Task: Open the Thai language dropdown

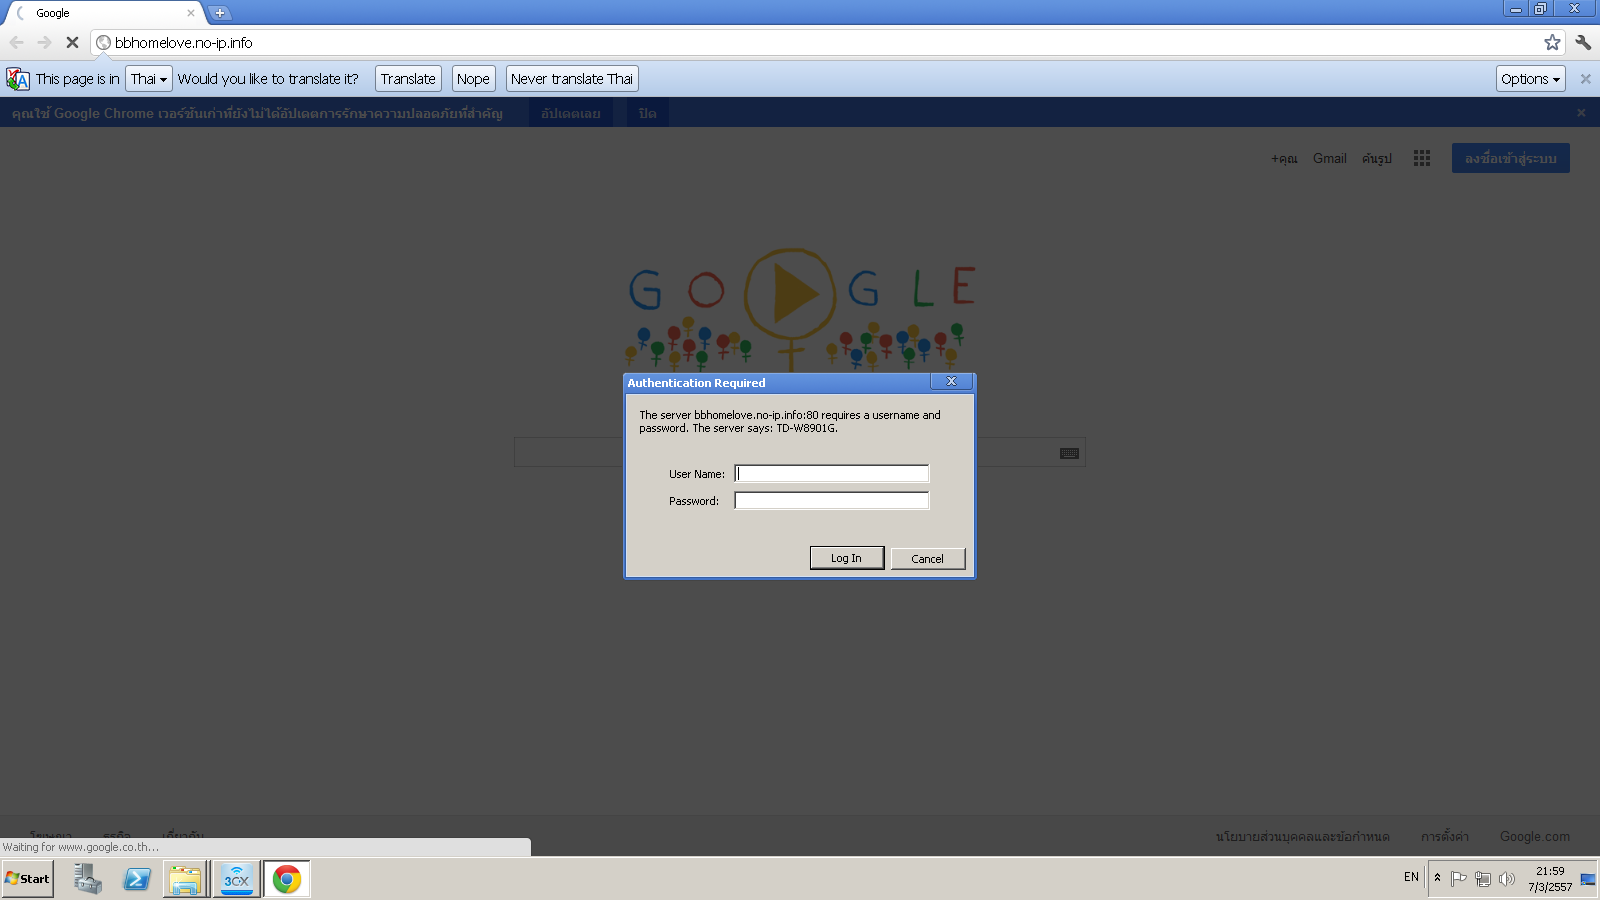Action: click(x=149, y=79)
